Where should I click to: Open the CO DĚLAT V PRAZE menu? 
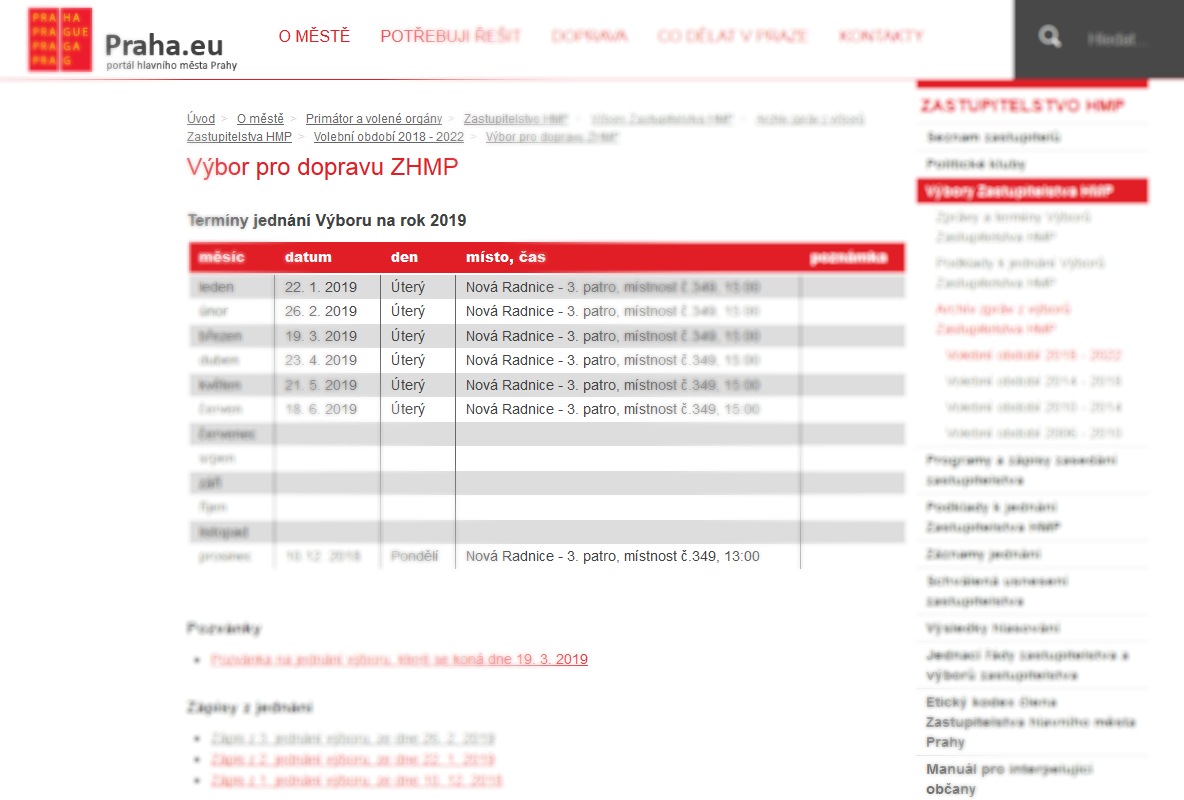732,37
